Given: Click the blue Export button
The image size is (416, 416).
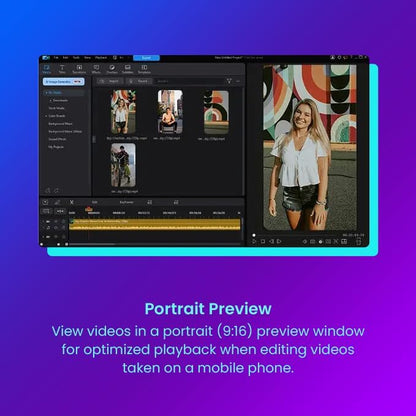Looking at the screenshot, I should pyautogui.click(x=146, y=58).
